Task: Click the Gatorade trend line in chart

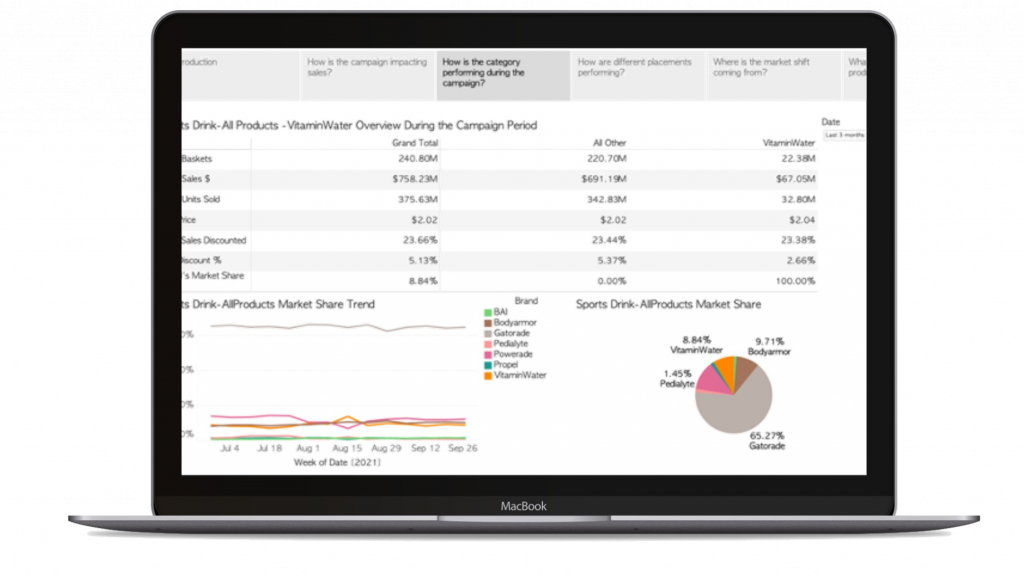Action: [x=338, y=326]
